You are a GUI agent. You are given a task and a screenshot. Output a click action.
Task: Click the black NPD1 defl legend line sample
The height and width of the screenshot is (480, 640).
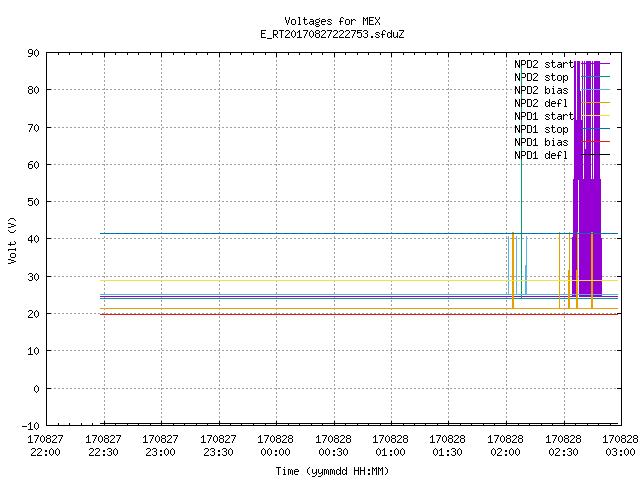click(596, 155)
